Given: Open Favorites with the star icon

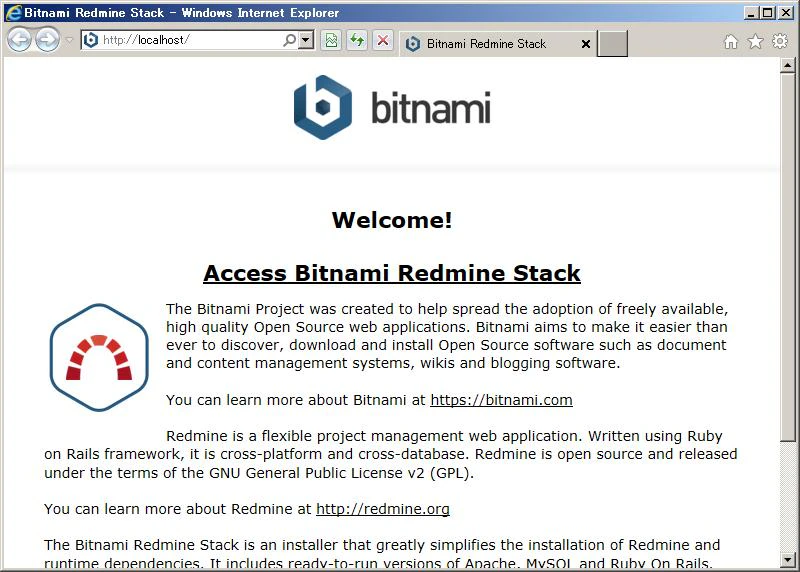Looking at the screenshot, I should 756,42.
